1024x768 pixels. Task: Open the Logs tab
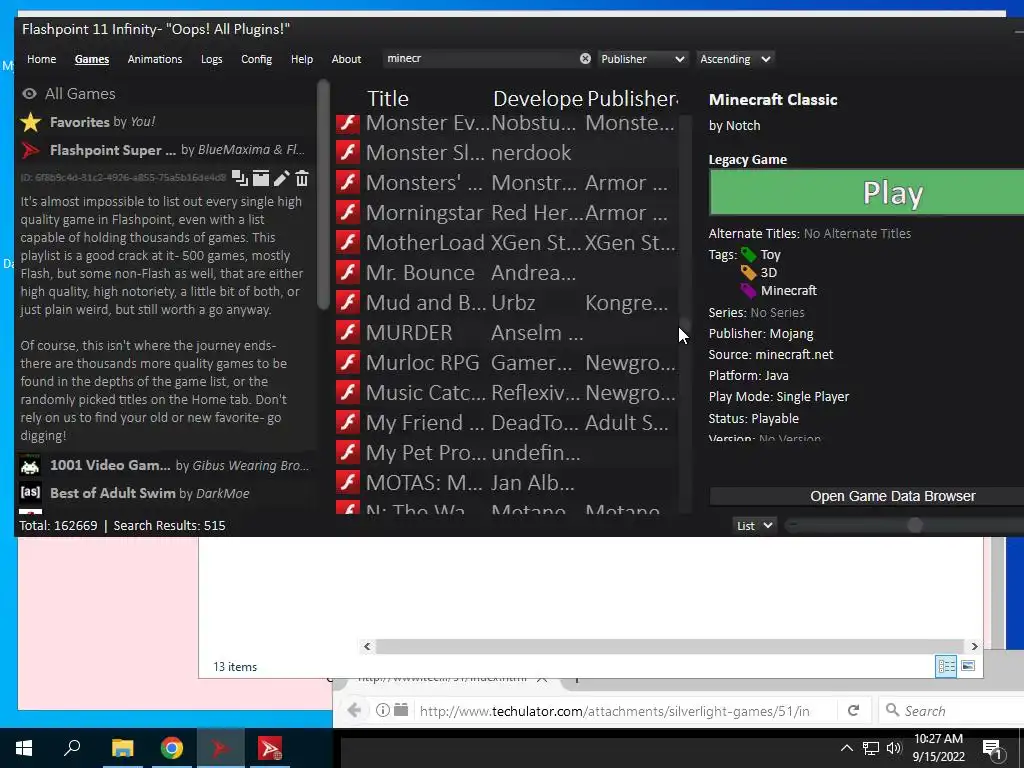212,59
